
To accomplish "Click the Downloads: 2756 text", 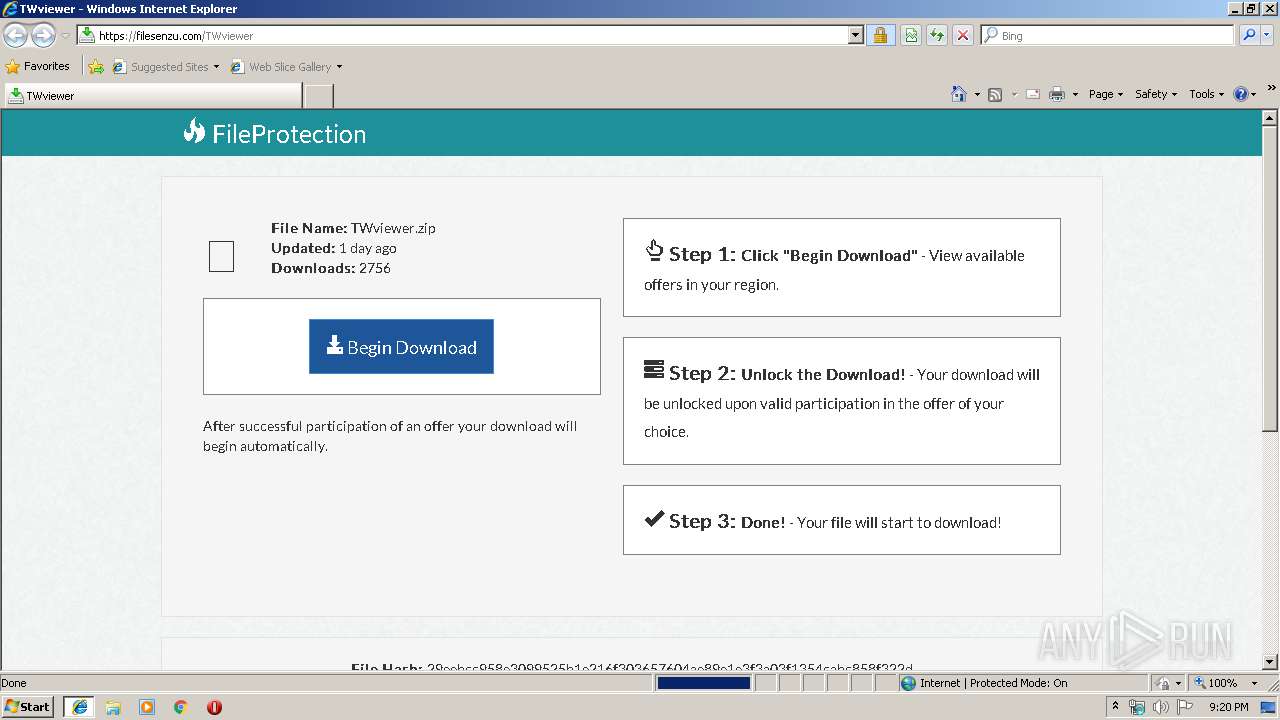I will tap(331, 268).
